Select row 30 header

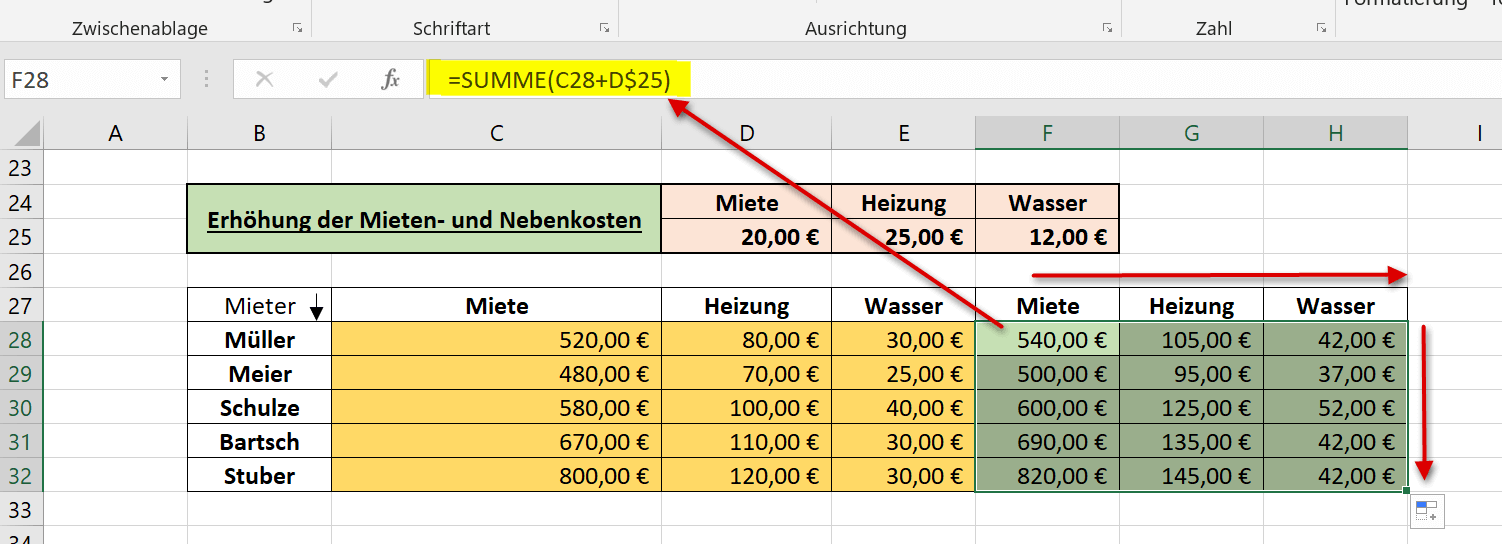point(21,407)
